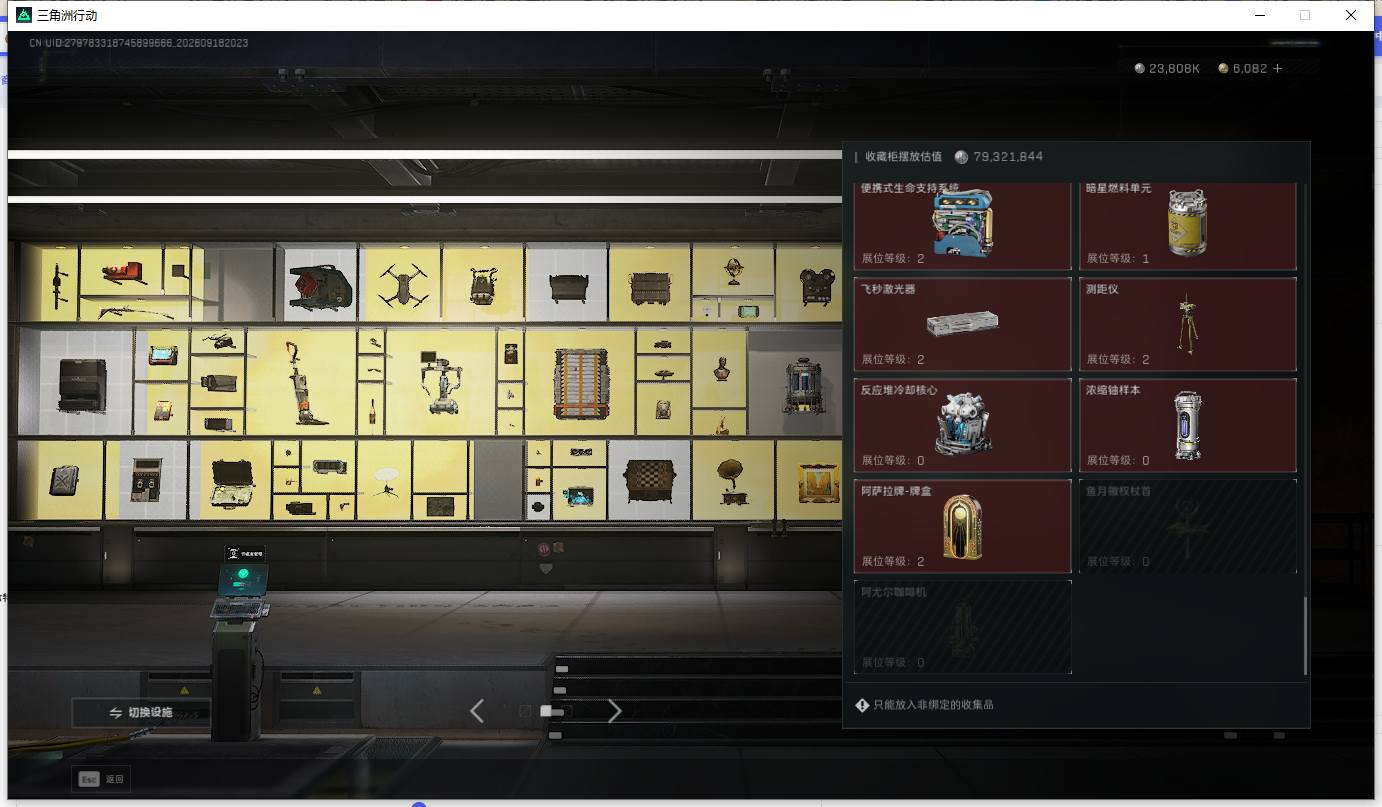
Task: Select the open equipment case
Action: pyautogui.click(x=232, y=484)
